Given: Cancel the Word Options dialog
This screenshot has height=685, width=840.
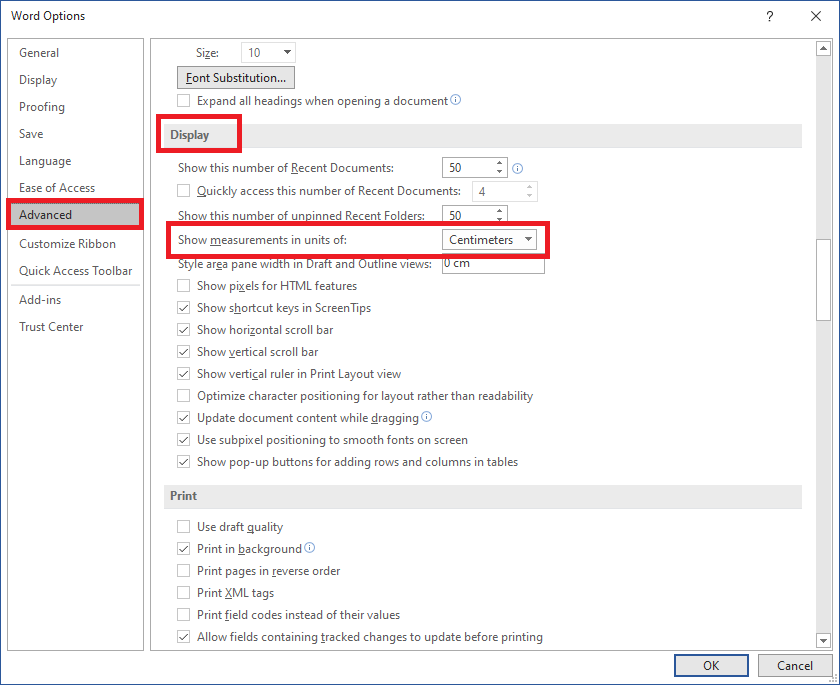Looking at the screenshot, I should pyautogui.click(x=794, y=665).
